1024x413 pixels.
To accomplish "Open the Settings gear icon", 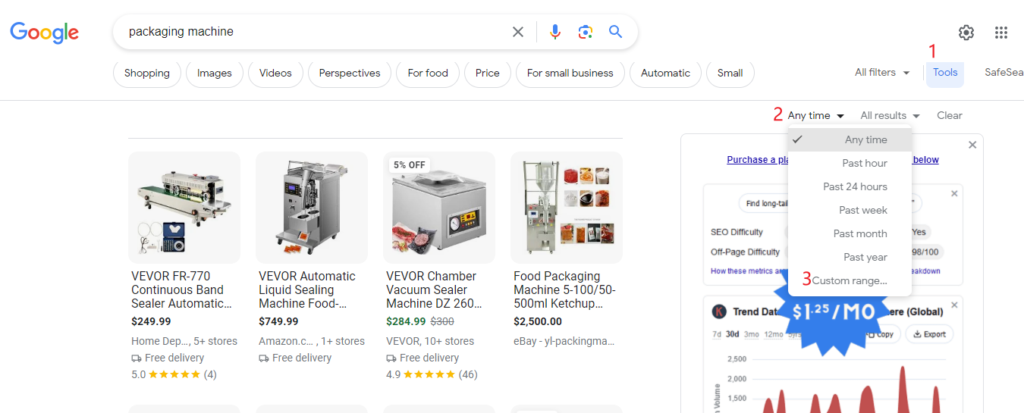I will pyautogui.click(x=966, y=32).
